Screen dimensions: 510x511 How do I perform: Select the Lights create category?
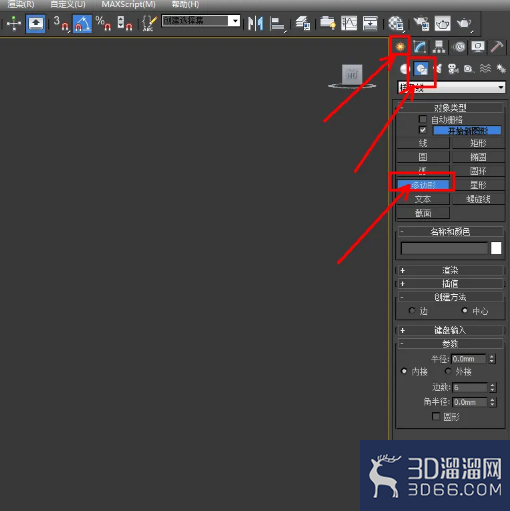tap(438, 69)
